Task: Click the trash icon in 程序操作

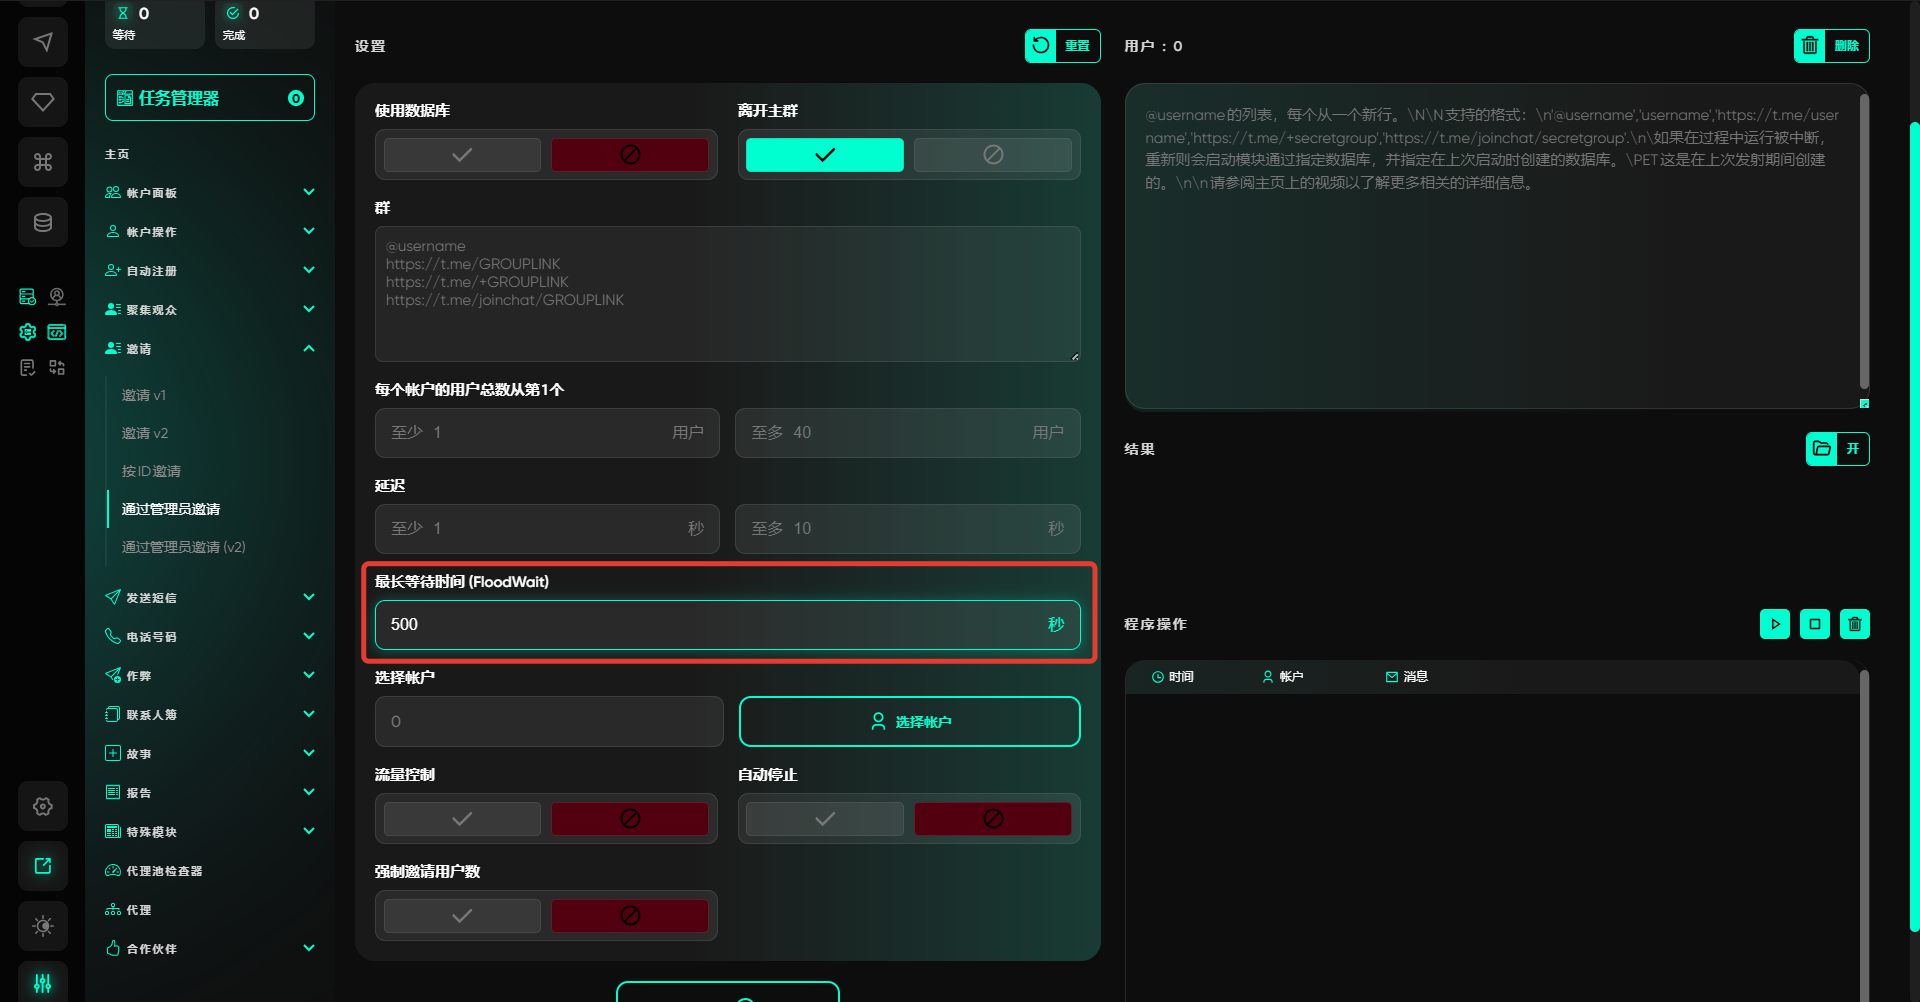Action: 1854,624
